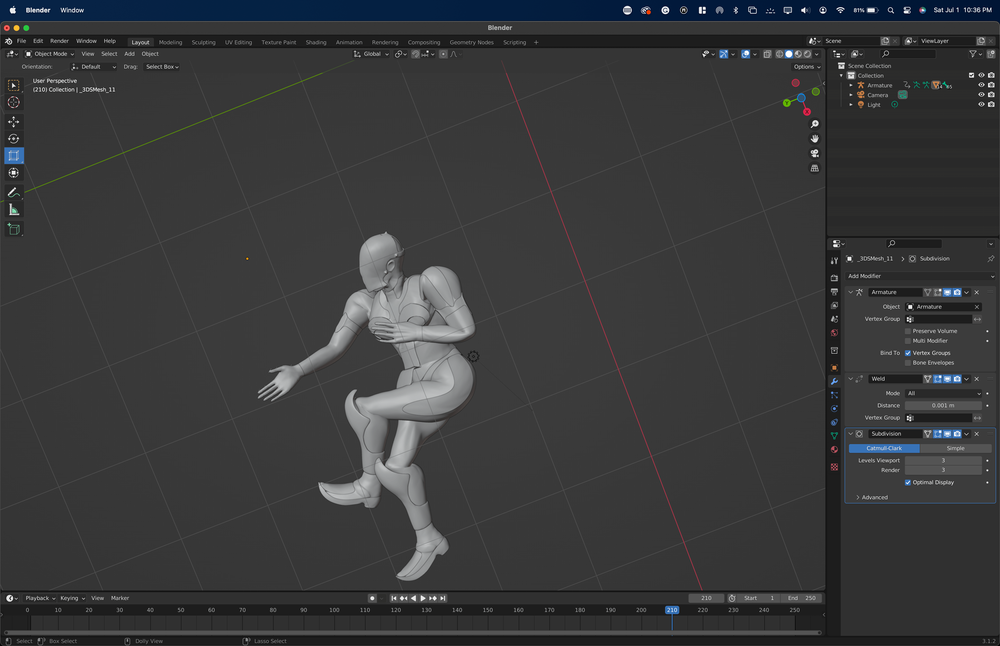Expand the Armature tree item in outliner
Viewport: 1000px width, 646px height.
(851, 85)
